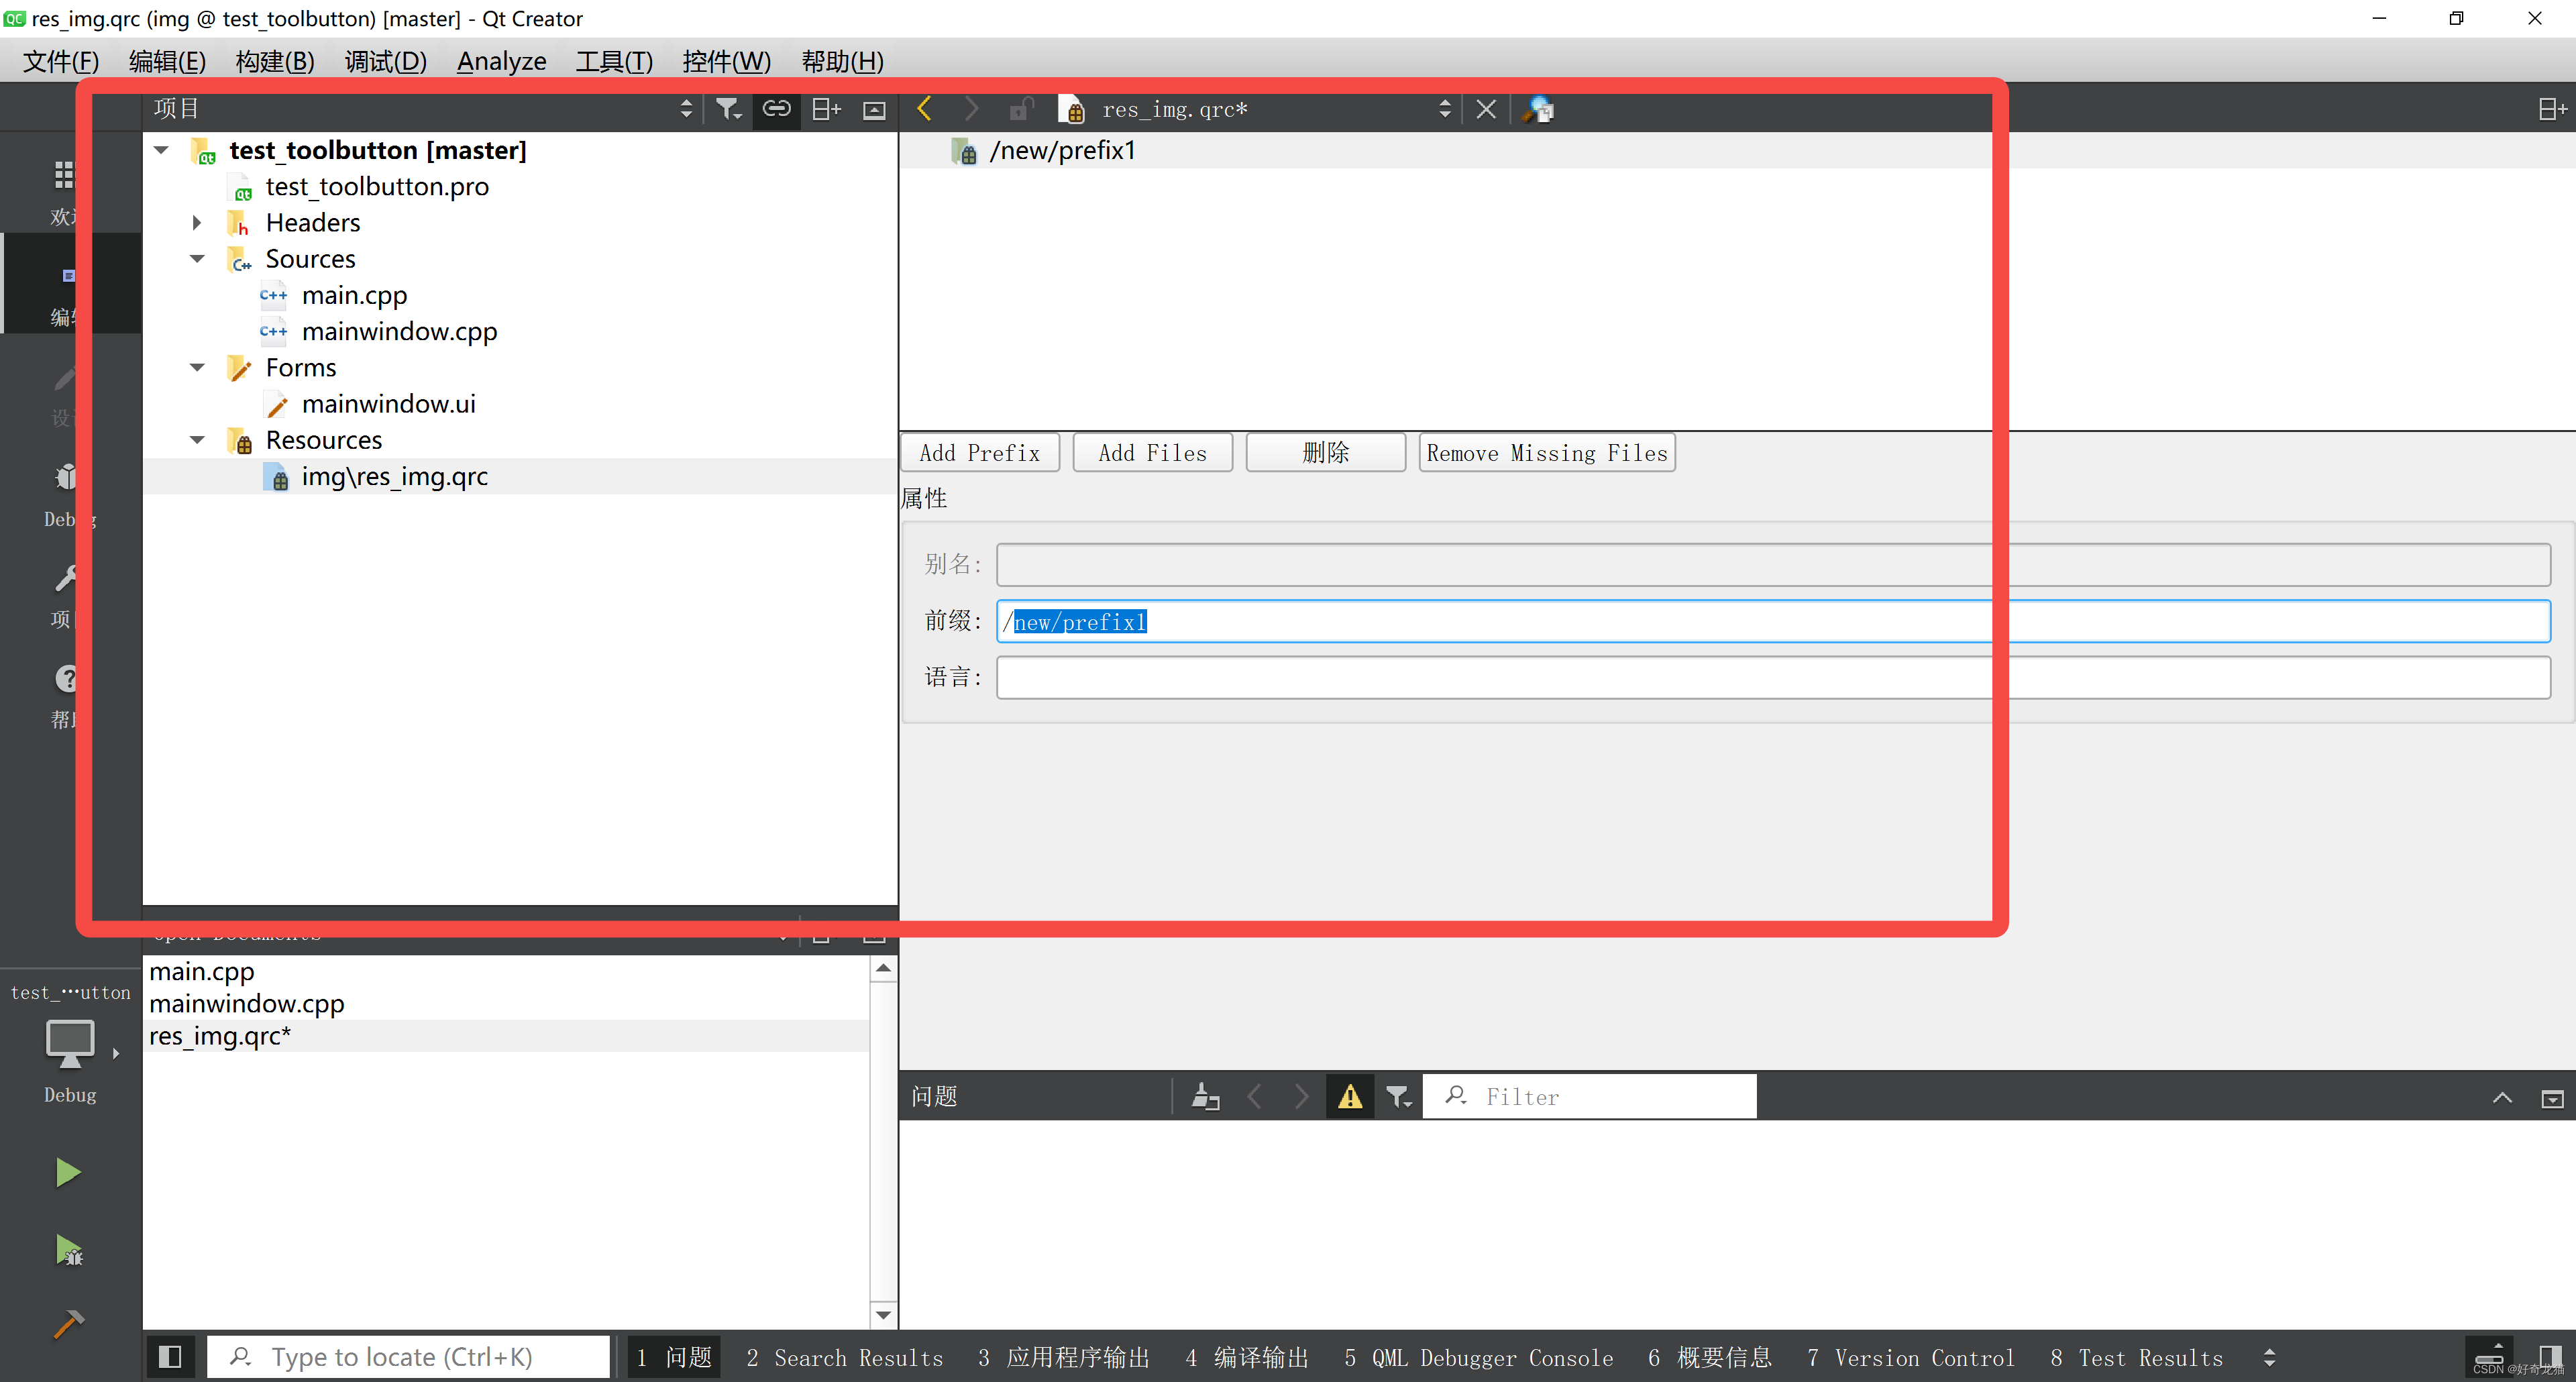This screenshot has height=1382, width=2576.
Task: Close the project side panel icon
Action: (x=874, y=109)
